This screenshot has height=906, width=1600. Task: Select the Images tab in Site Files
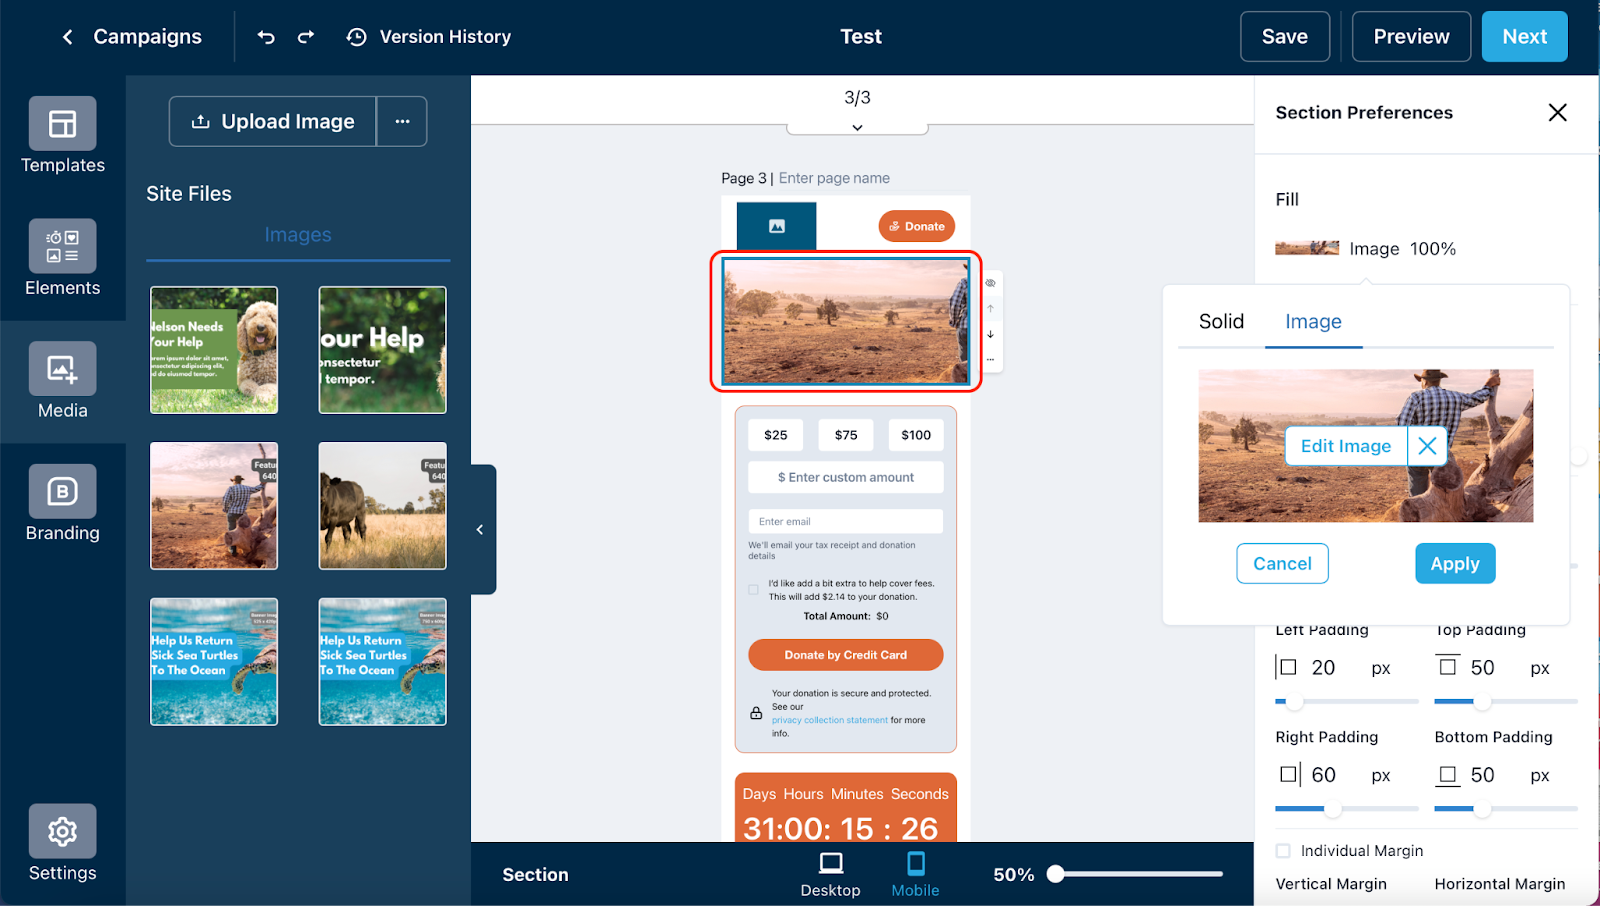tap(298, 235)
